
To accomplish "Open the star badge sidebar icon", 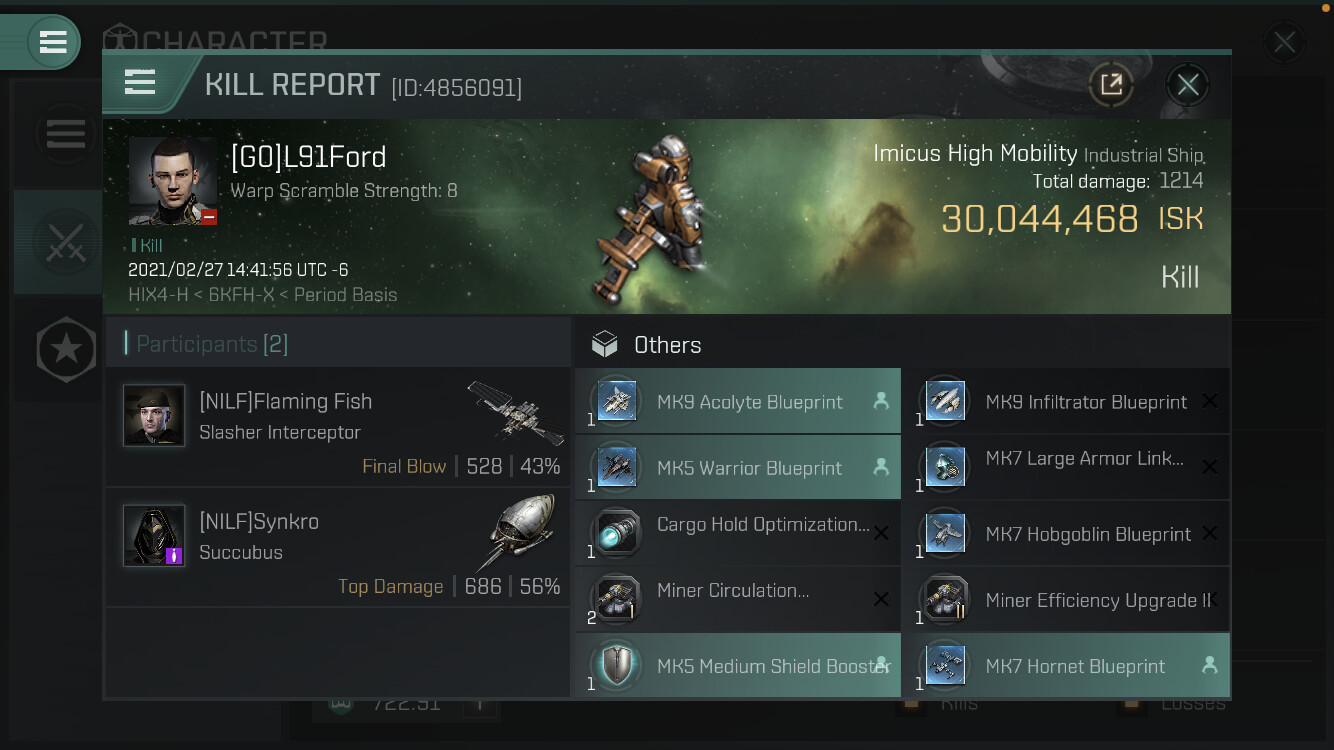I will [x=66, y=349].
